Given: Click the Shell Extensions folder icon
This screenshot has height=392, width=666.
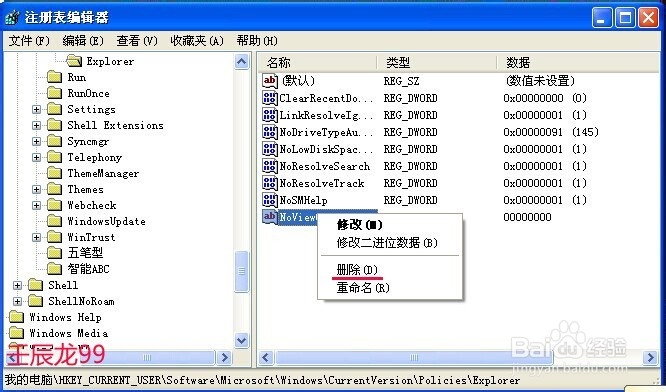Looking at the screenshot, I should [54, 125].
